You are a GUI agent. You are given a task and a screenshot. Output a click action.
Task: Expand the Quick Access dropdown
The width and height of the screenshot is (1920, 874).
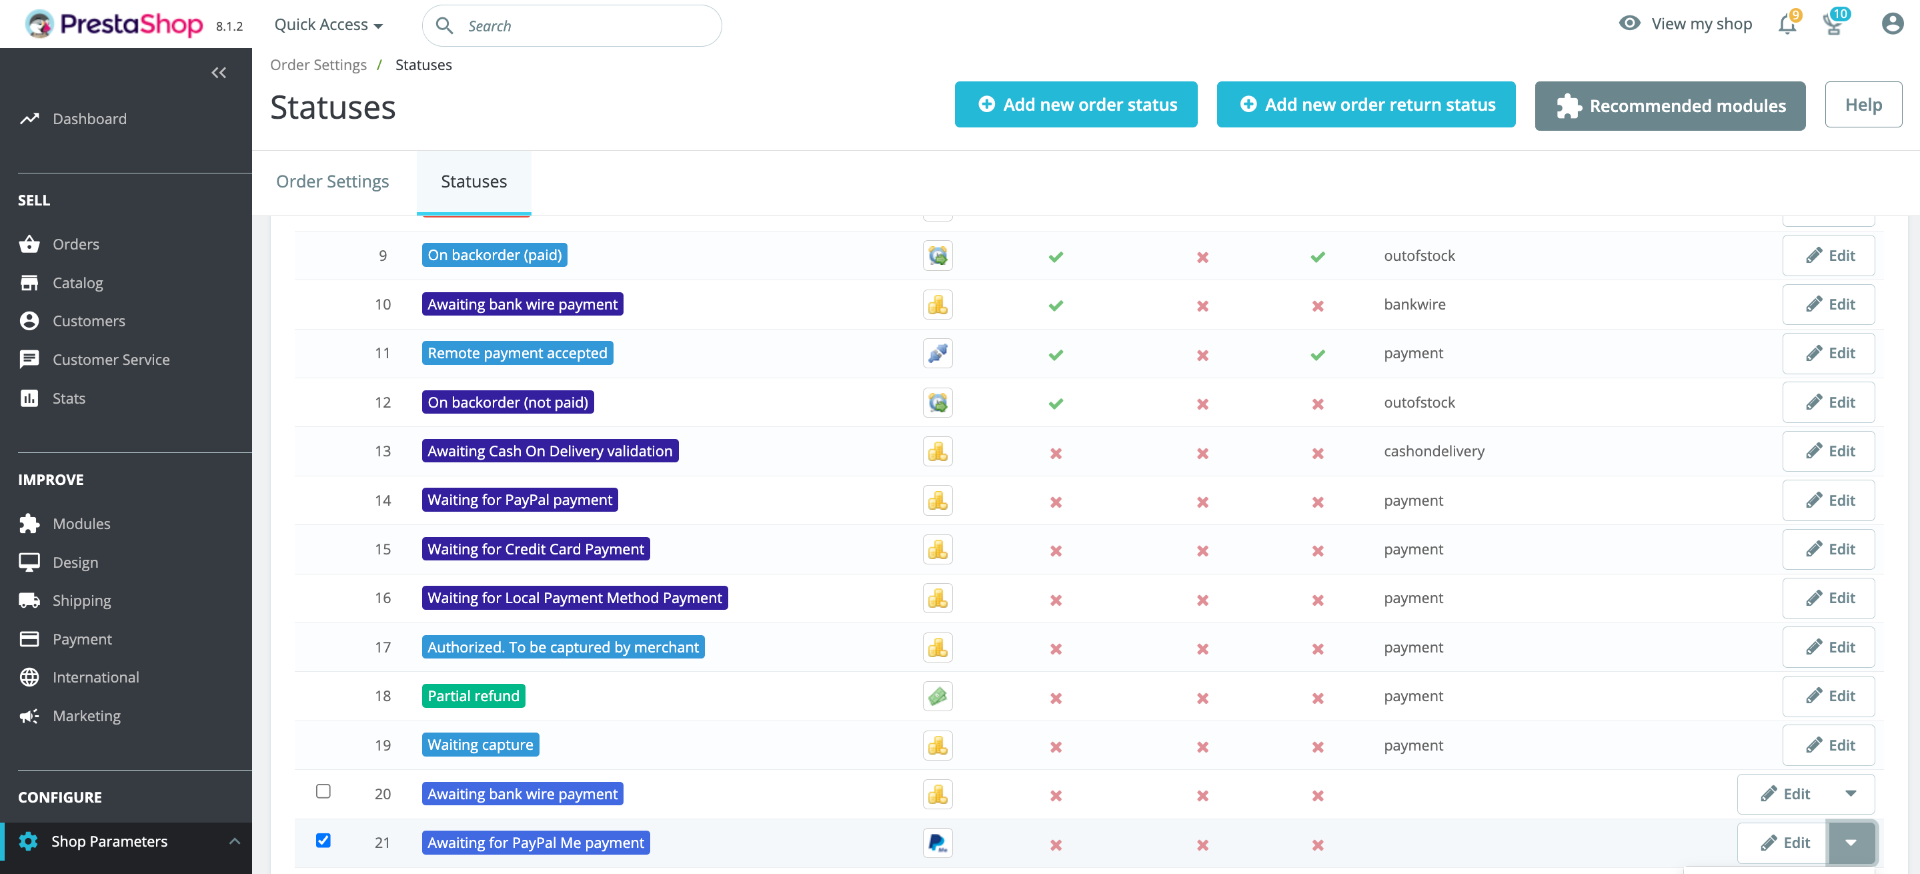329,25
